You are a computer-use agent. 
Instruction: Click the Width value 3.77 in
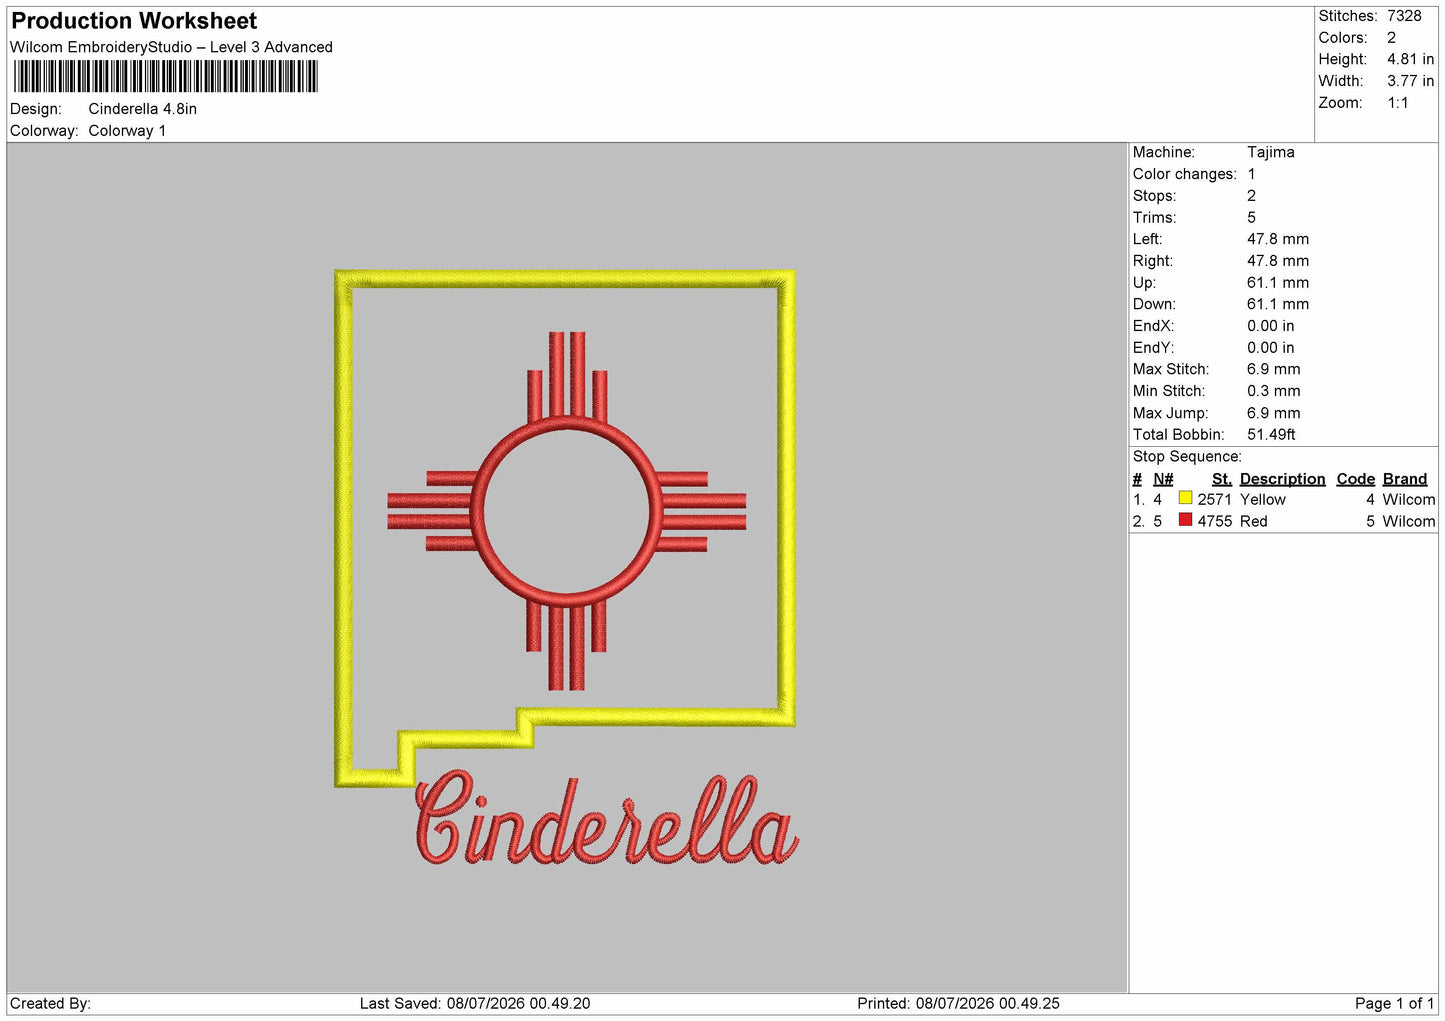click(1410, 81)
